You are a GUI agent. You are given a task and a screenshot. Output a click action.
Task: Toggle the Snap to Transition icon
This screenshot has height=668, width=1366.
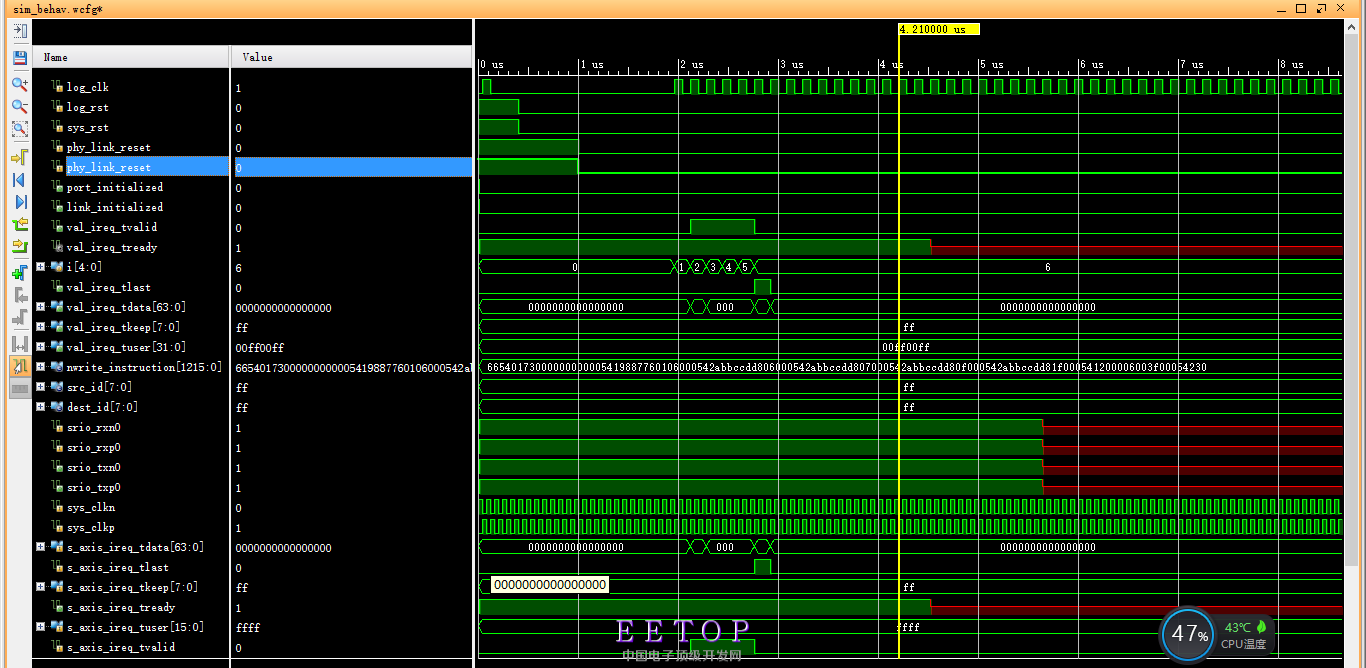click(x=19, y=366)
